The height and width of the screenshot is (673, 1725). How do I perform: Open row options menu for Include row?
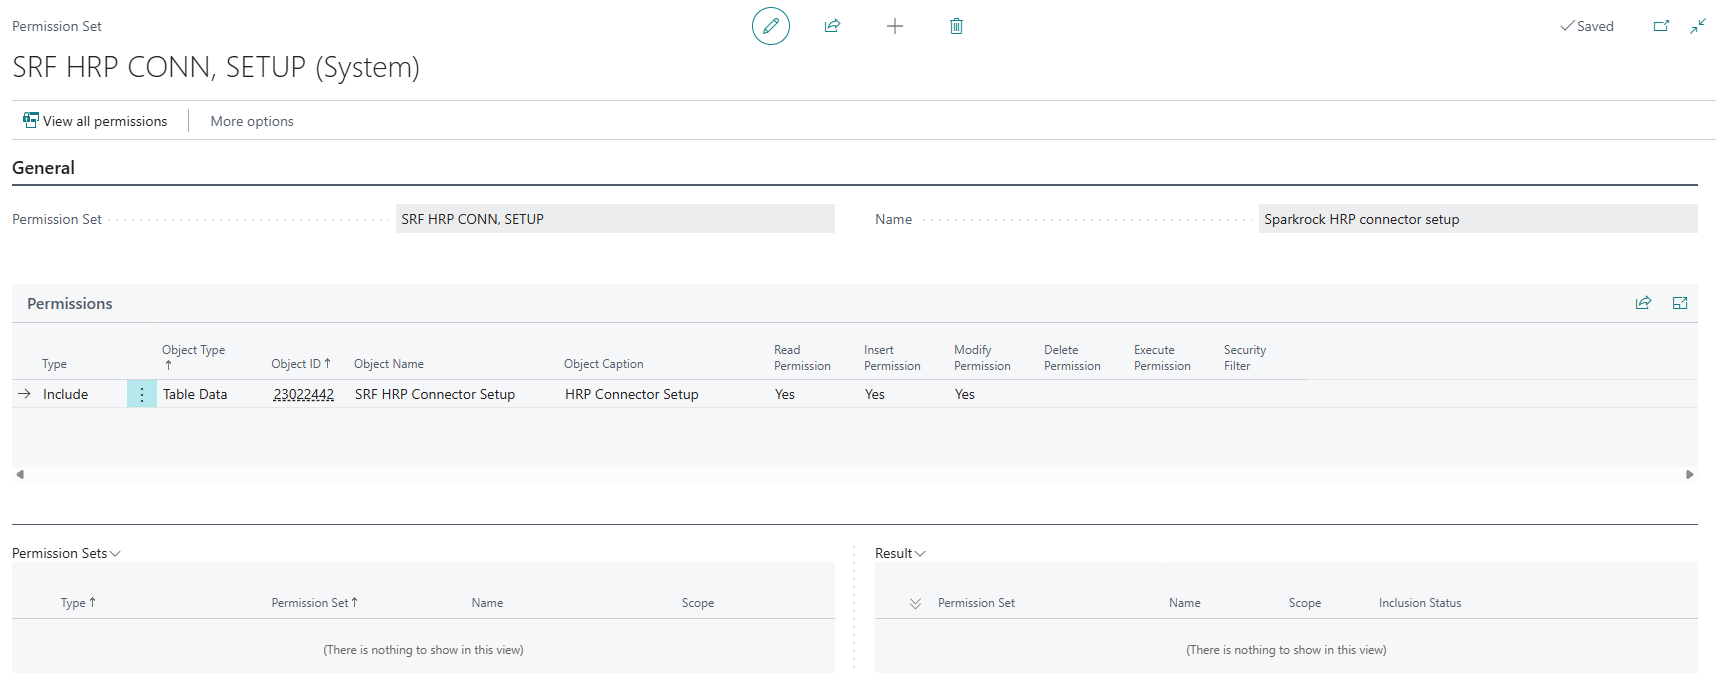[x=142, y=394]
